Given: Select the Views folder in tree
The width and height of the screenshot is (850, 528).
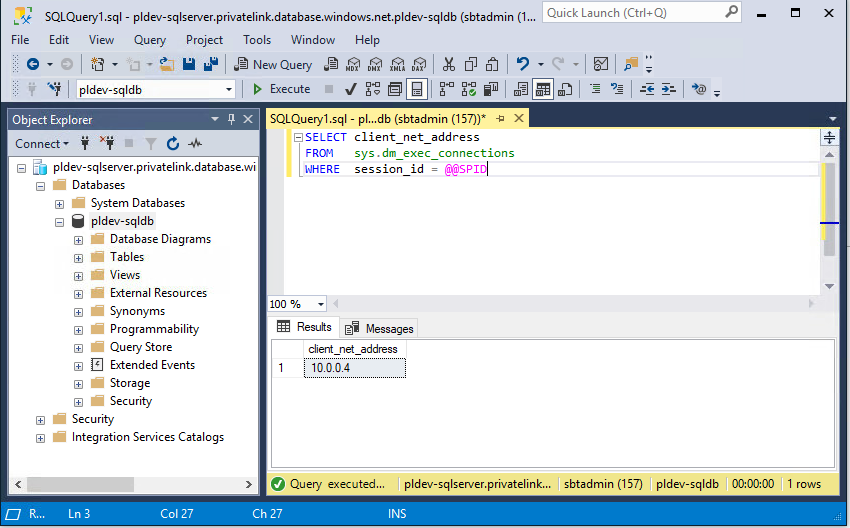Looking at the screenshot, I should [x=125, y=275].
